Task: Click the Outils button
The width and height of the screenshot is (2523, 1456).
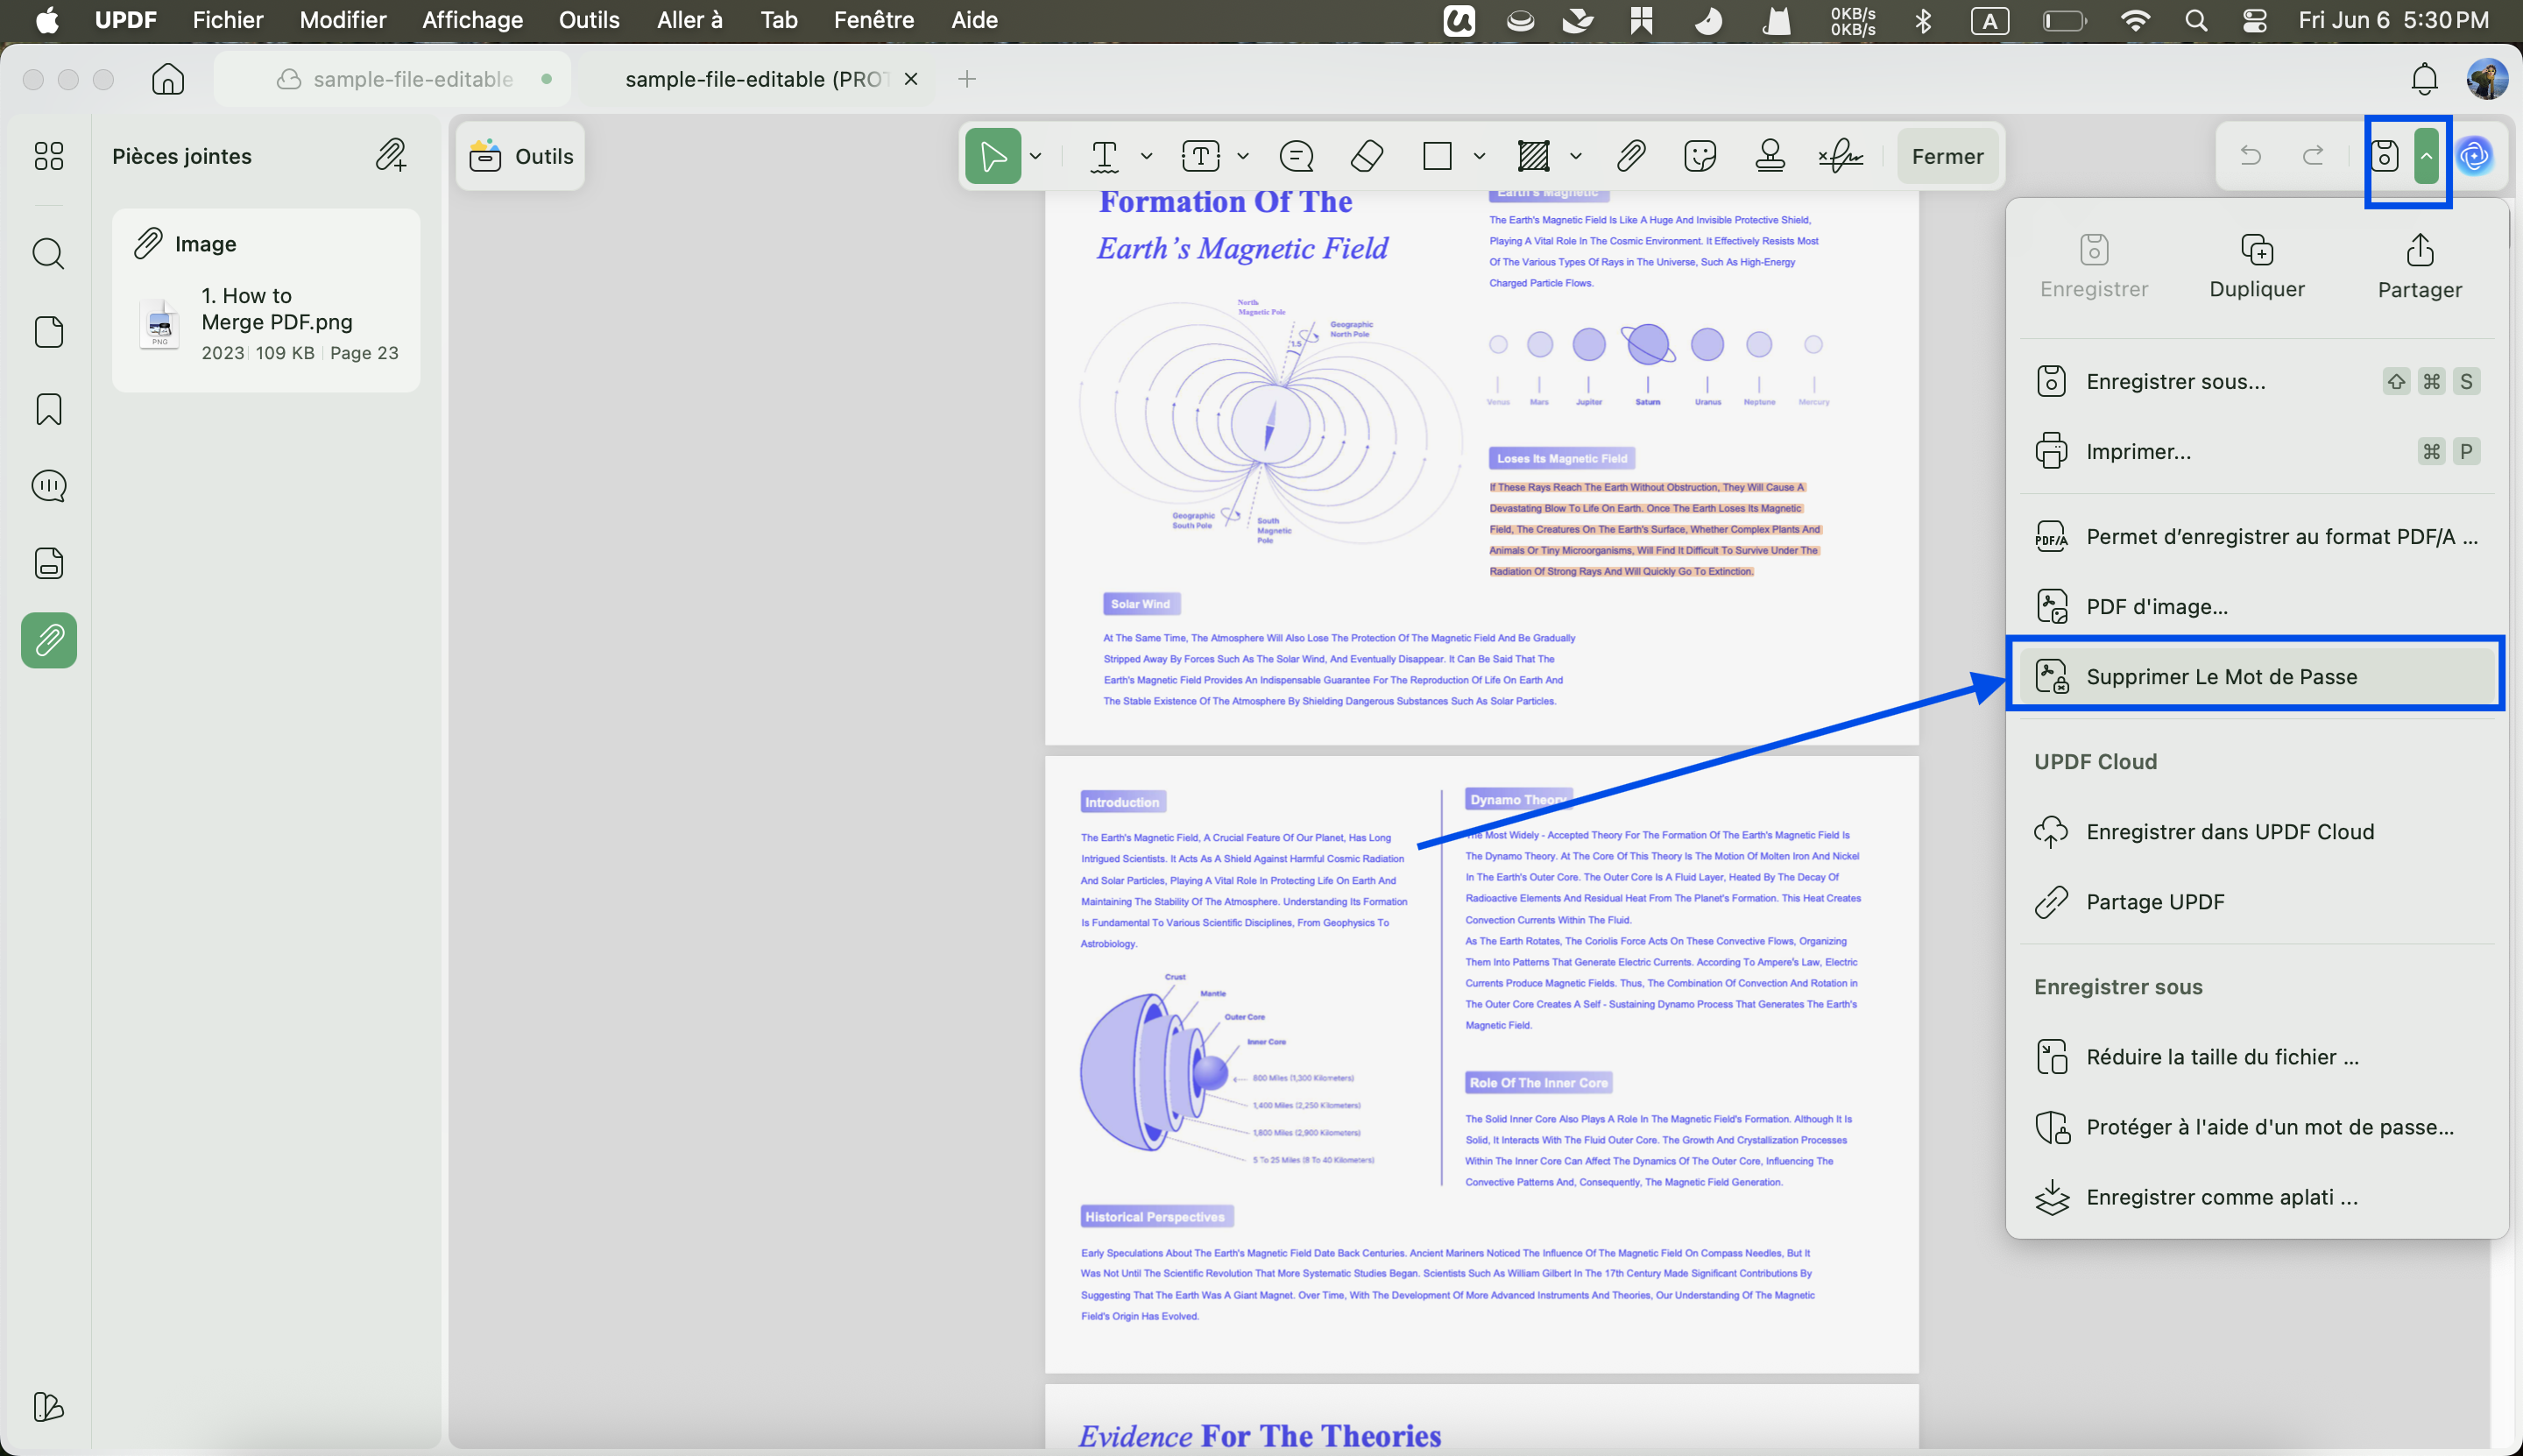Action: pyautogui.click(x=521, y=156)
